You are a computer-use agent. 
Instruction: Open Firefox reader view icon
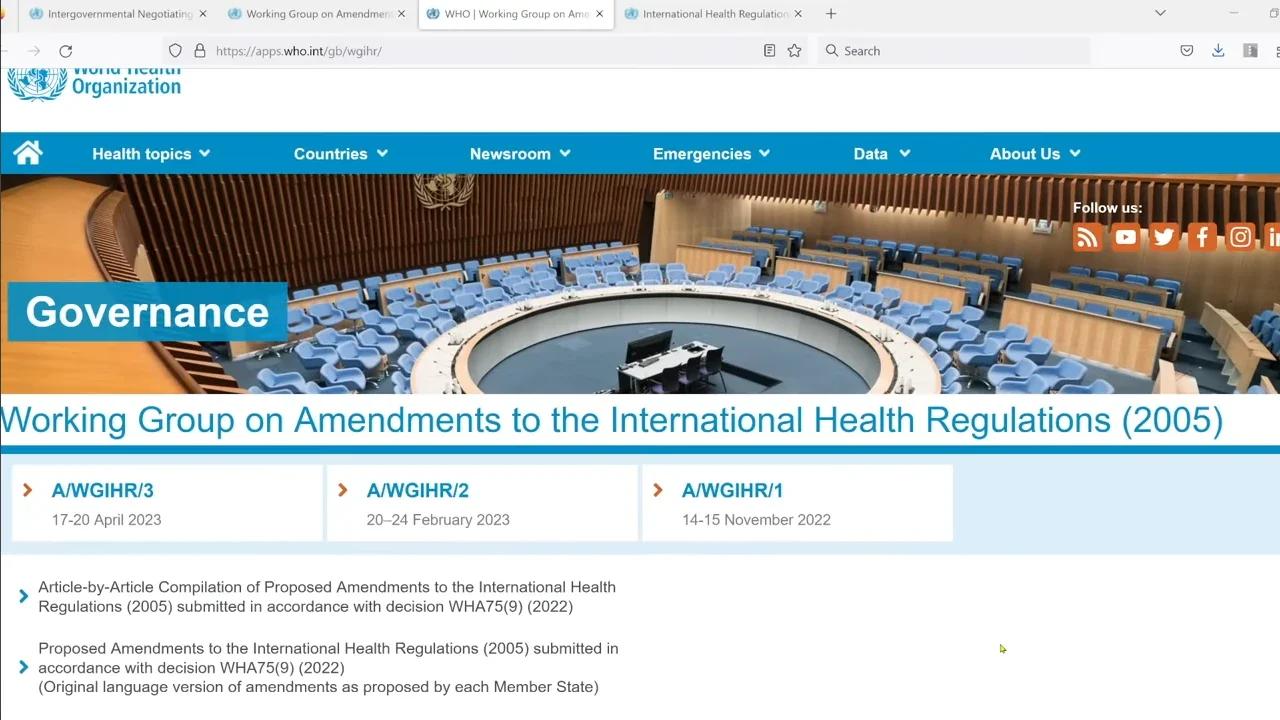768,50
